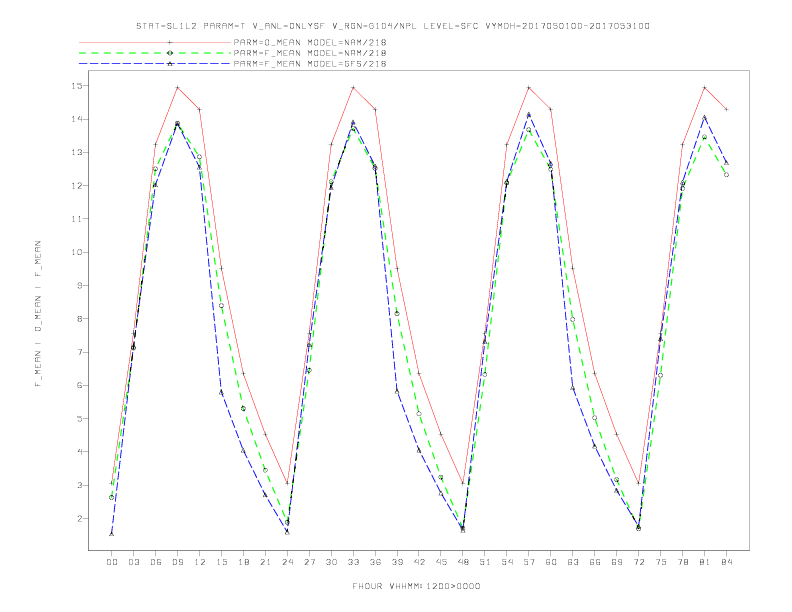Click x-axis forecast hour label 09

click(x=177, y=562)
